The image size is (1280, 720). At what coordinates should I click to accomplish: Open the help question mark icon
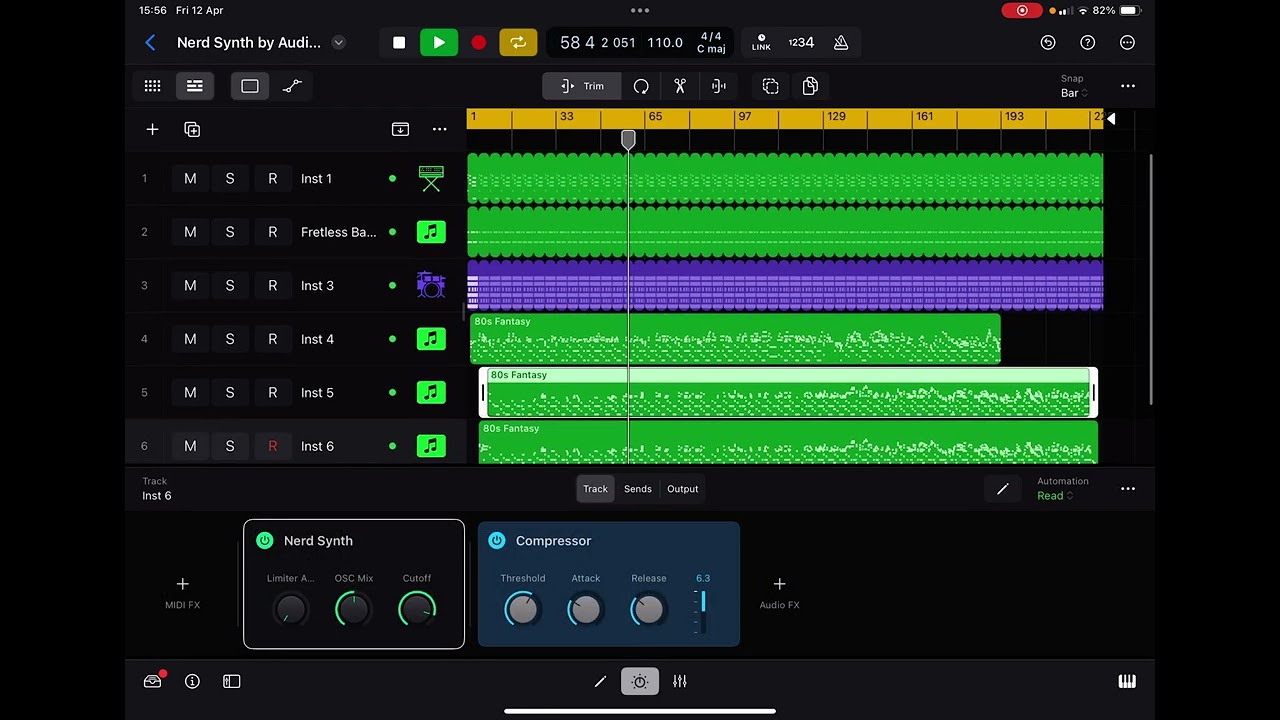tap(1088, 43)
